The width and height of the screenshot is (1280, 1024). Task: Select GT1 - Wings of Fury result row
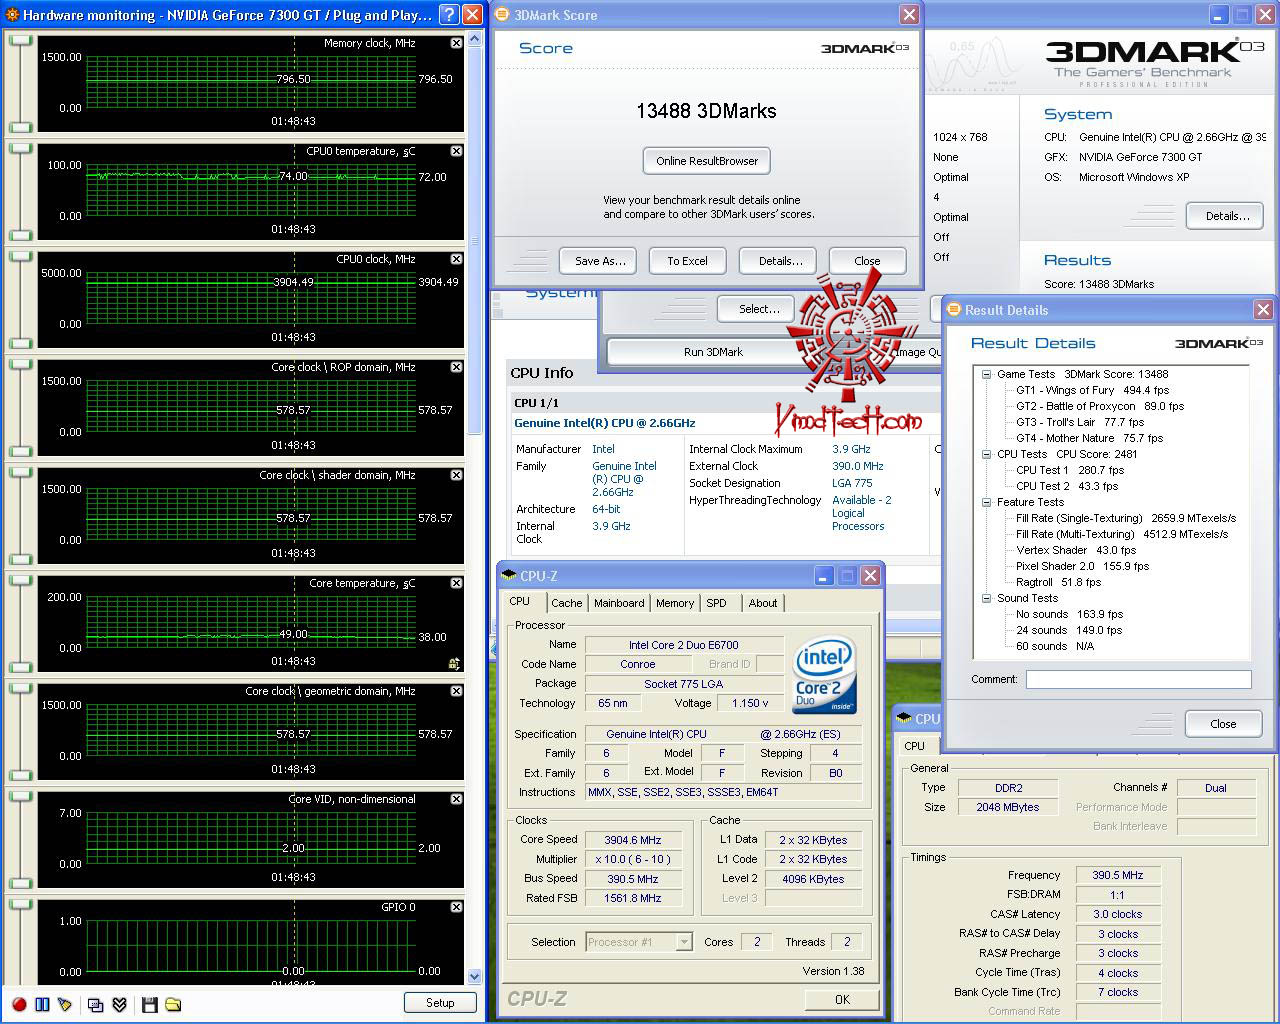tap(1092, 390)
